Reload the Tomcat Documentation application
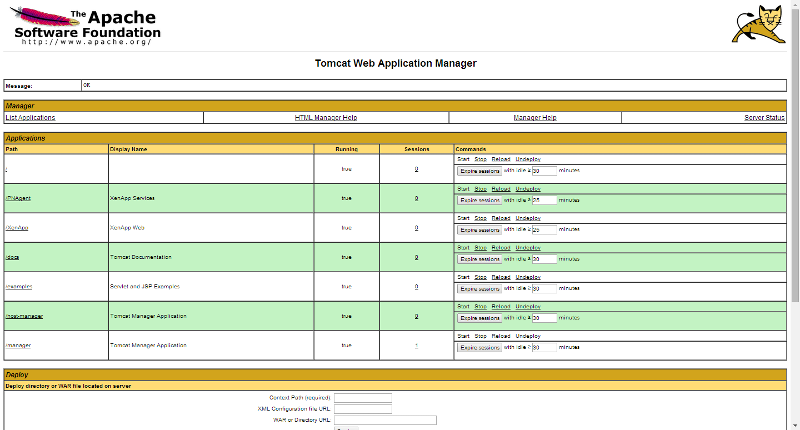This screenshot has width=800, height=430. [x=501, y=248]
